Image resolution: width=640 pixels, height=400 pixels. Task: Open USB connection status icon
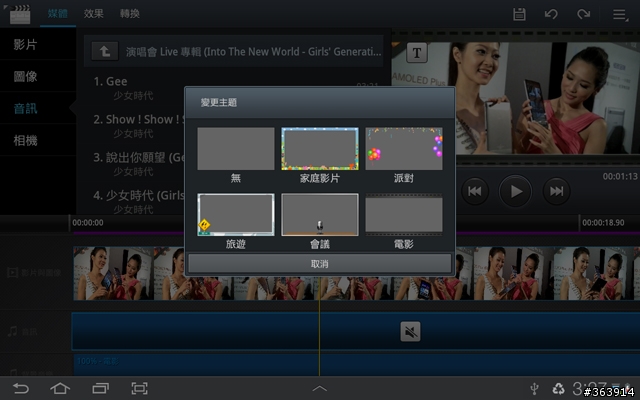534,389
